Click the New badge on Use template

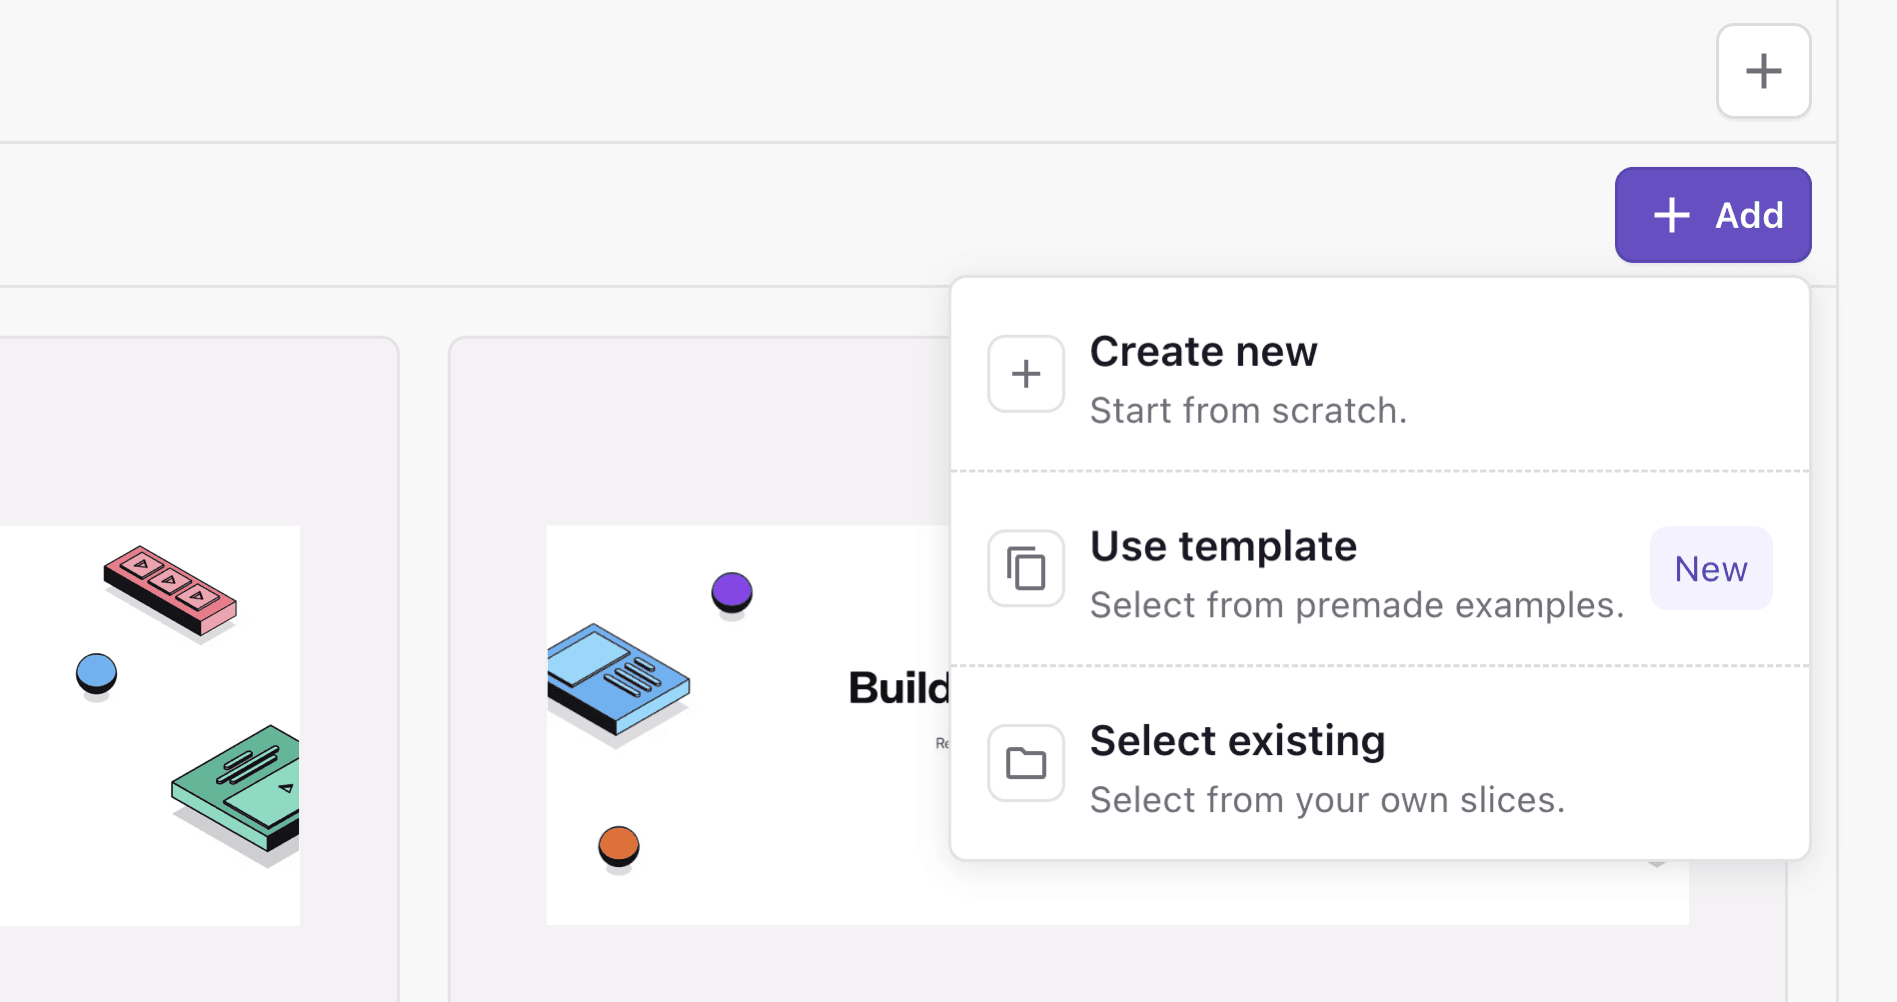pos(1710,568)
